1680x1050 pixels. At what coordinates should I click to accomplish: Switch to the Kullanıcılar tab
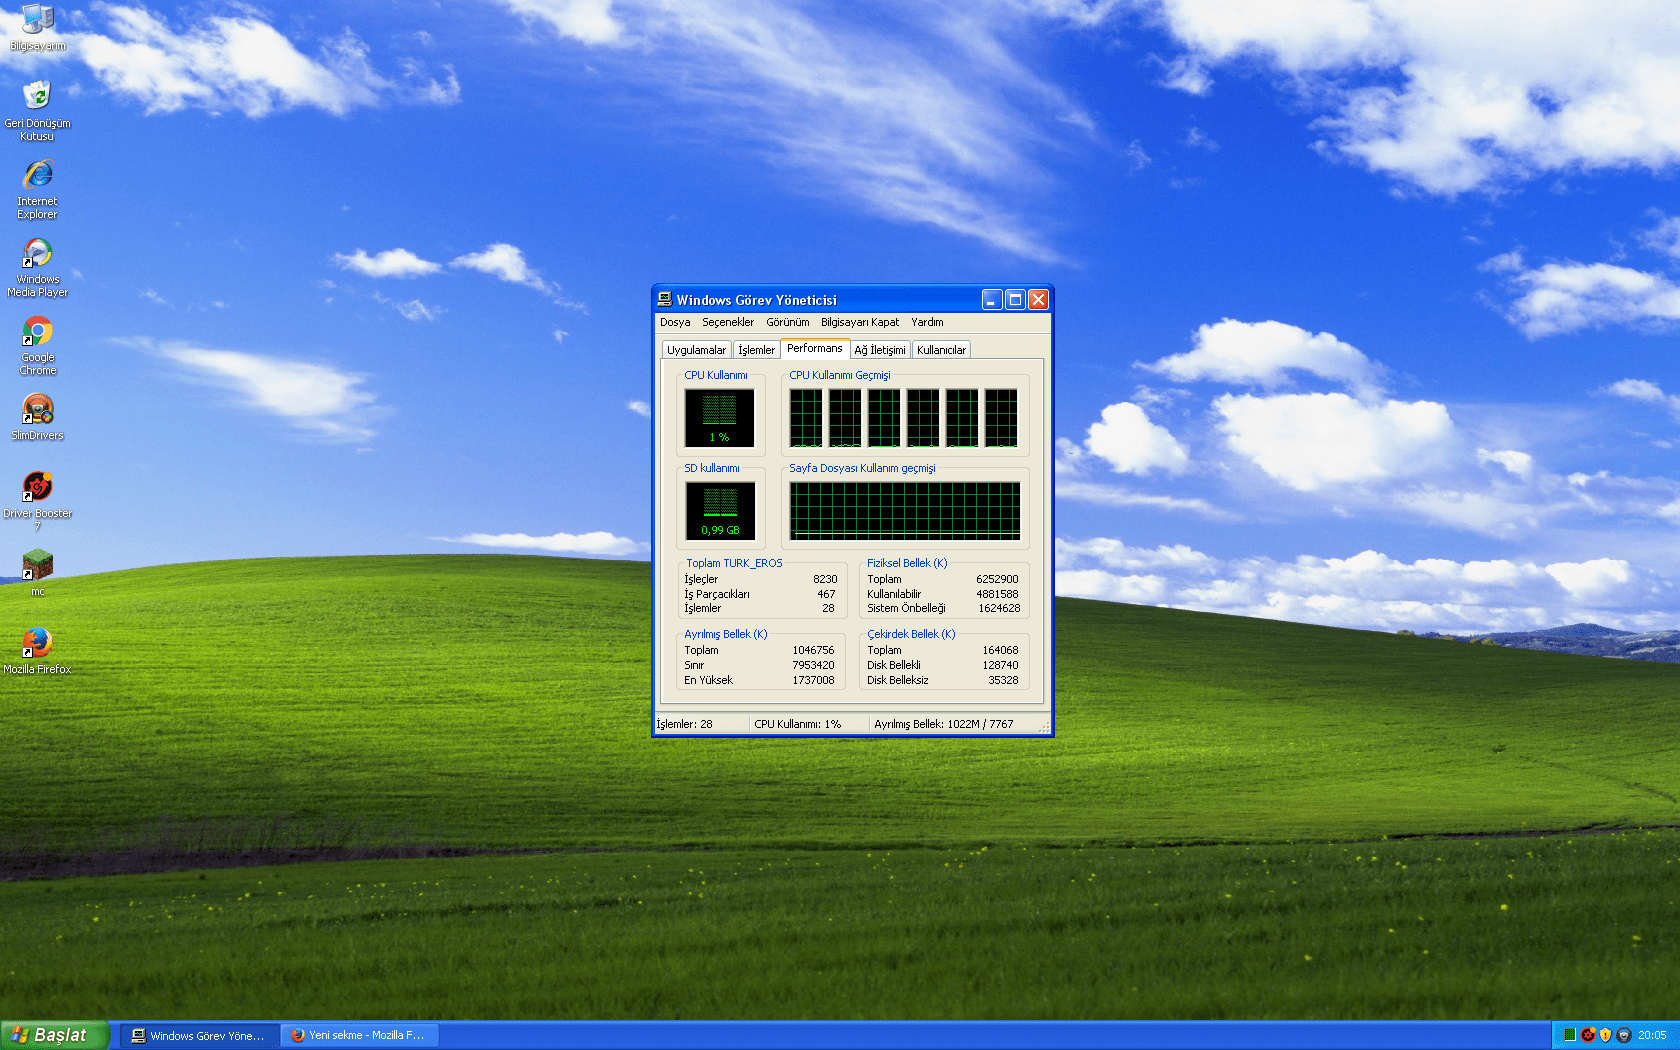(941, 350)
